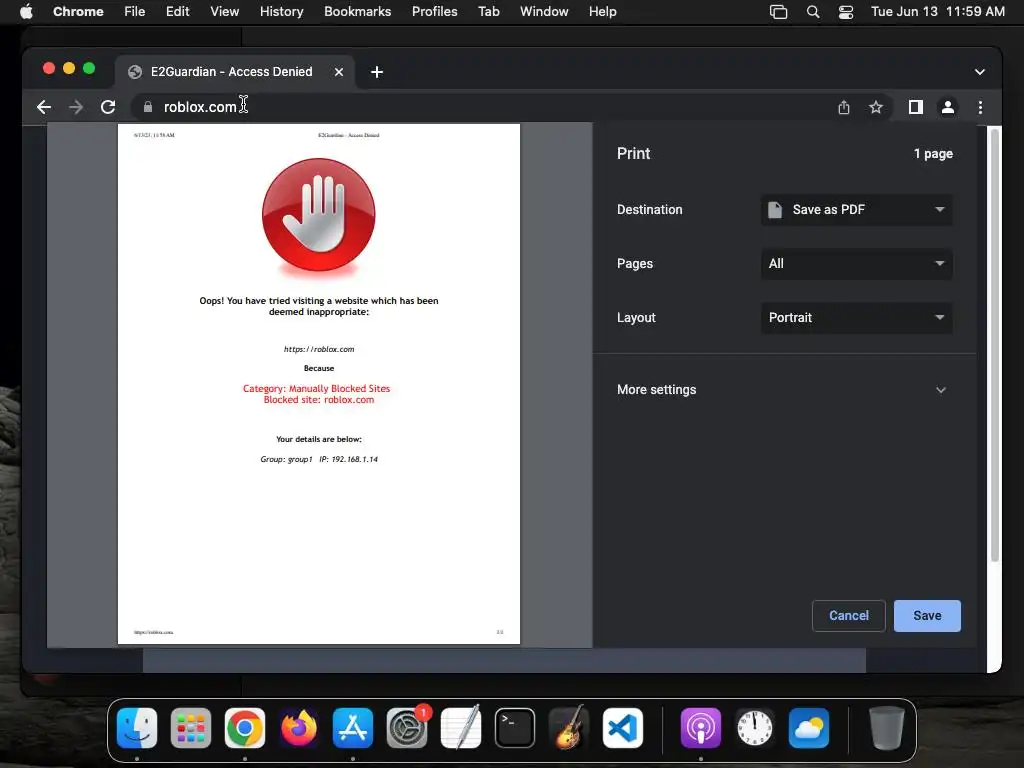The height and width of the screenshot is (768, 1024).
Task: Reload the roblox.com page
Action: 108,107
